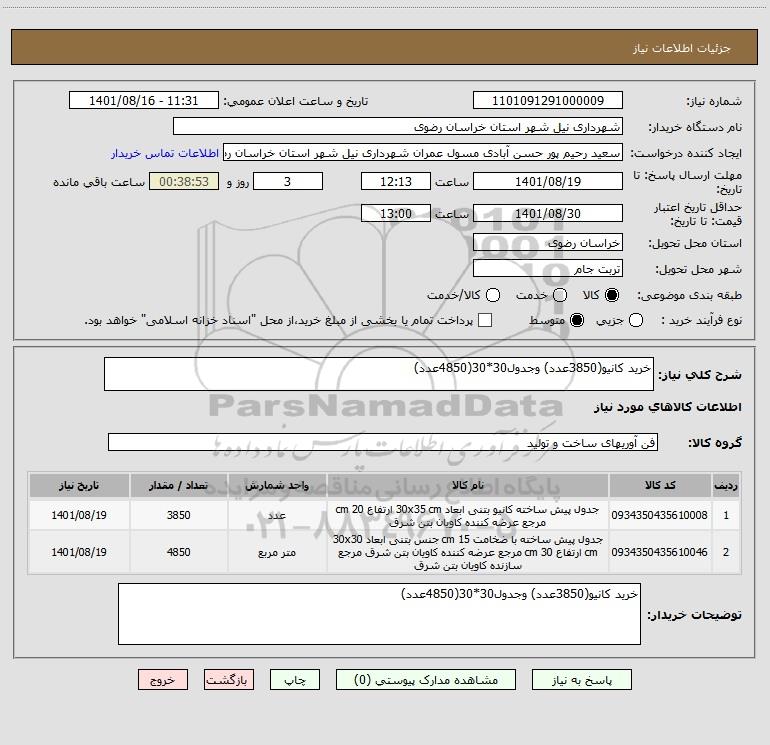Screen dimensions: 770x745
Task: Click the ردیف column header
Action: tap(726, 485)
